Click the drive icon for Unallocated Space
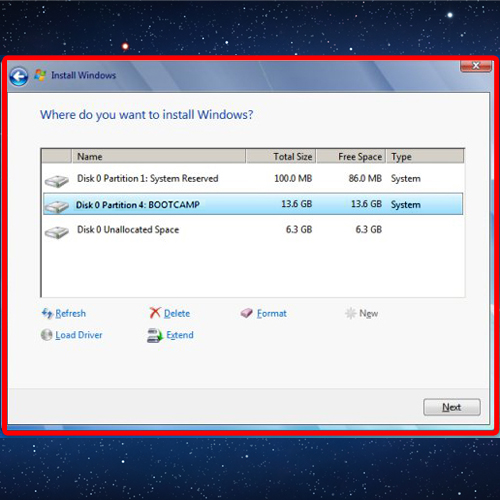The image size is (500, 500). pyautogui.click(x=57, y=232)
